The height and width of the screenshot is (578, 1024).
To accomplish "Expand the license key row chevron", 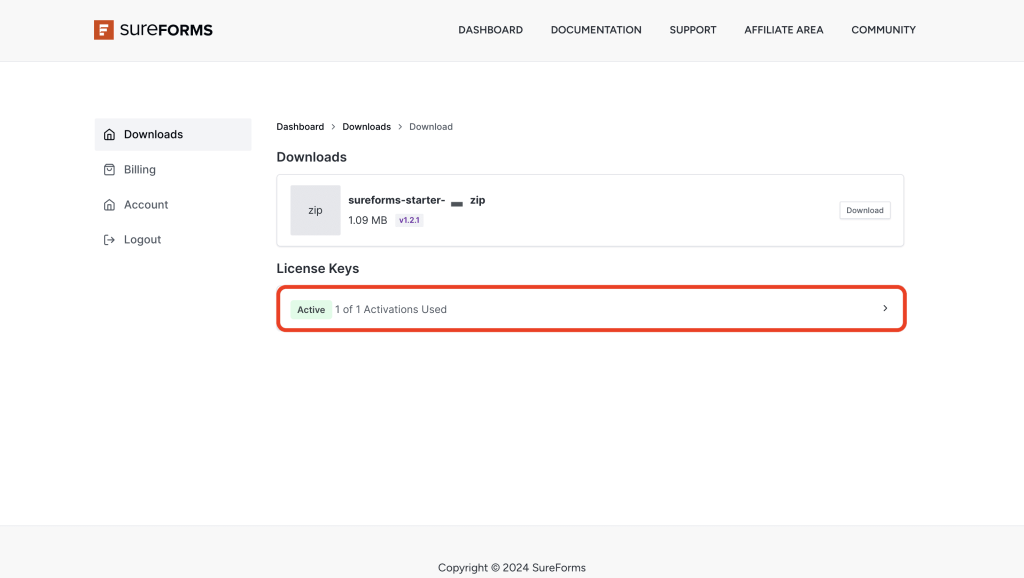I will [884, 308].
